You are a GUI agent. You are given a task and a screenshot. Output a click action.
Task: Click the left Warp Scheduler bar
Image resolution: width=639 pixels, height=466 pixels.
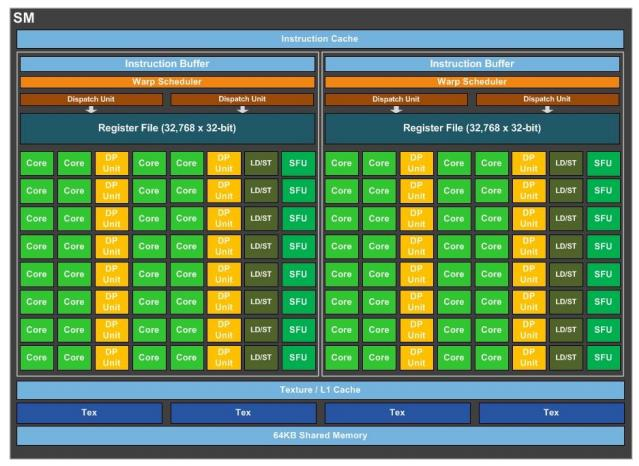pos(167,82)
